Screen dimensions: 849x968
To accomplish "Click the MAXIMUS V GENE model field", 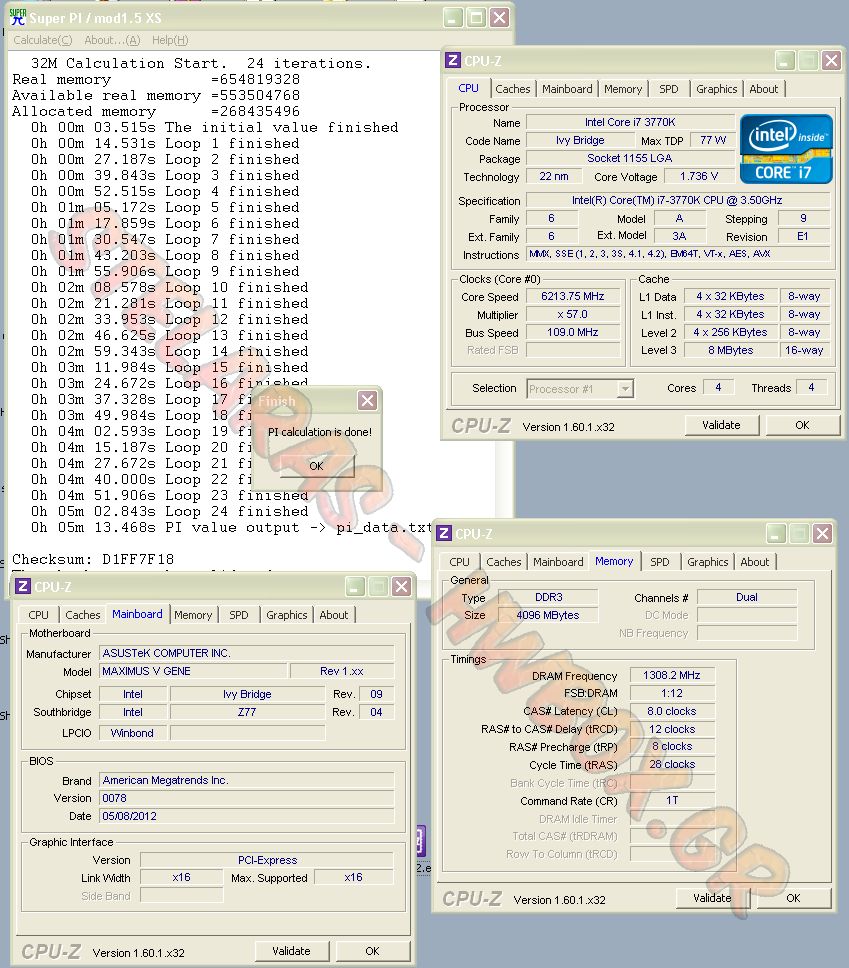I will [193, 671].
